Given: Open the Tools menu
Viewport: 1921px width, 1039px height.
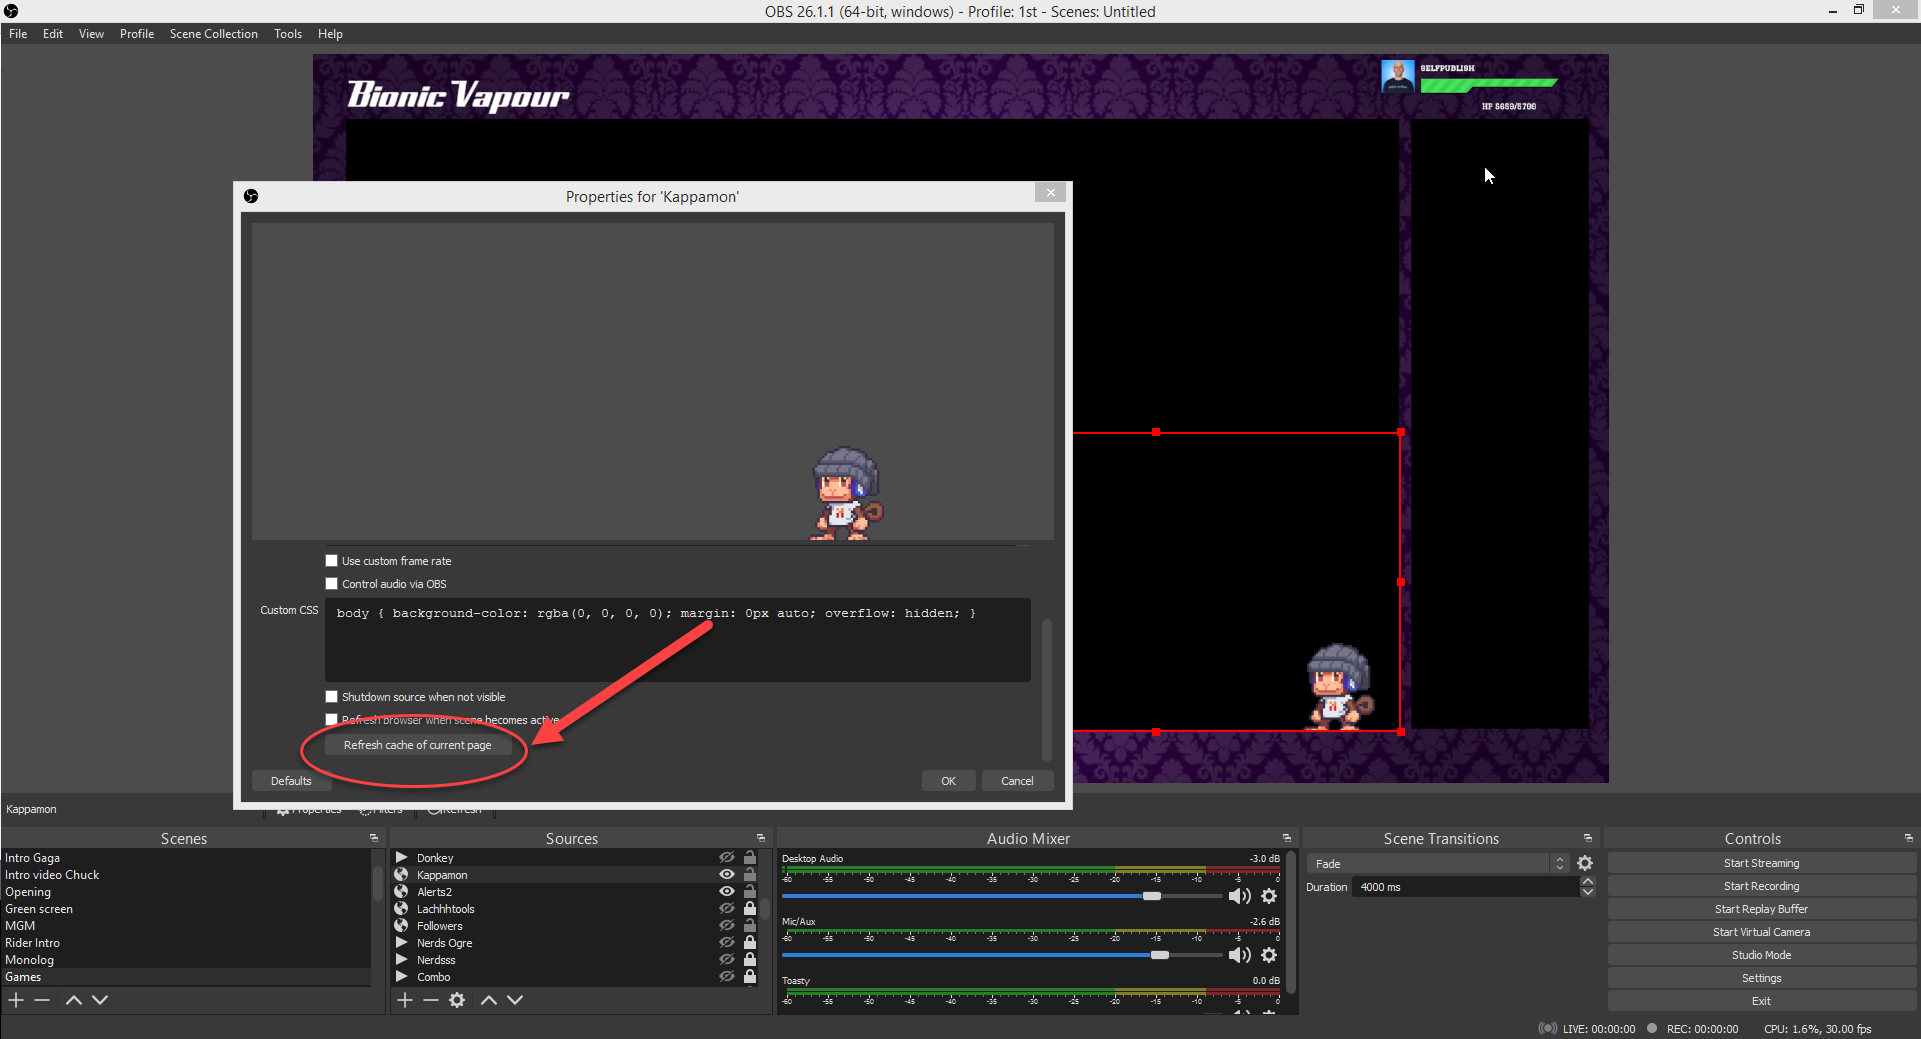Looking at the screenshot, I should [287, 33].
